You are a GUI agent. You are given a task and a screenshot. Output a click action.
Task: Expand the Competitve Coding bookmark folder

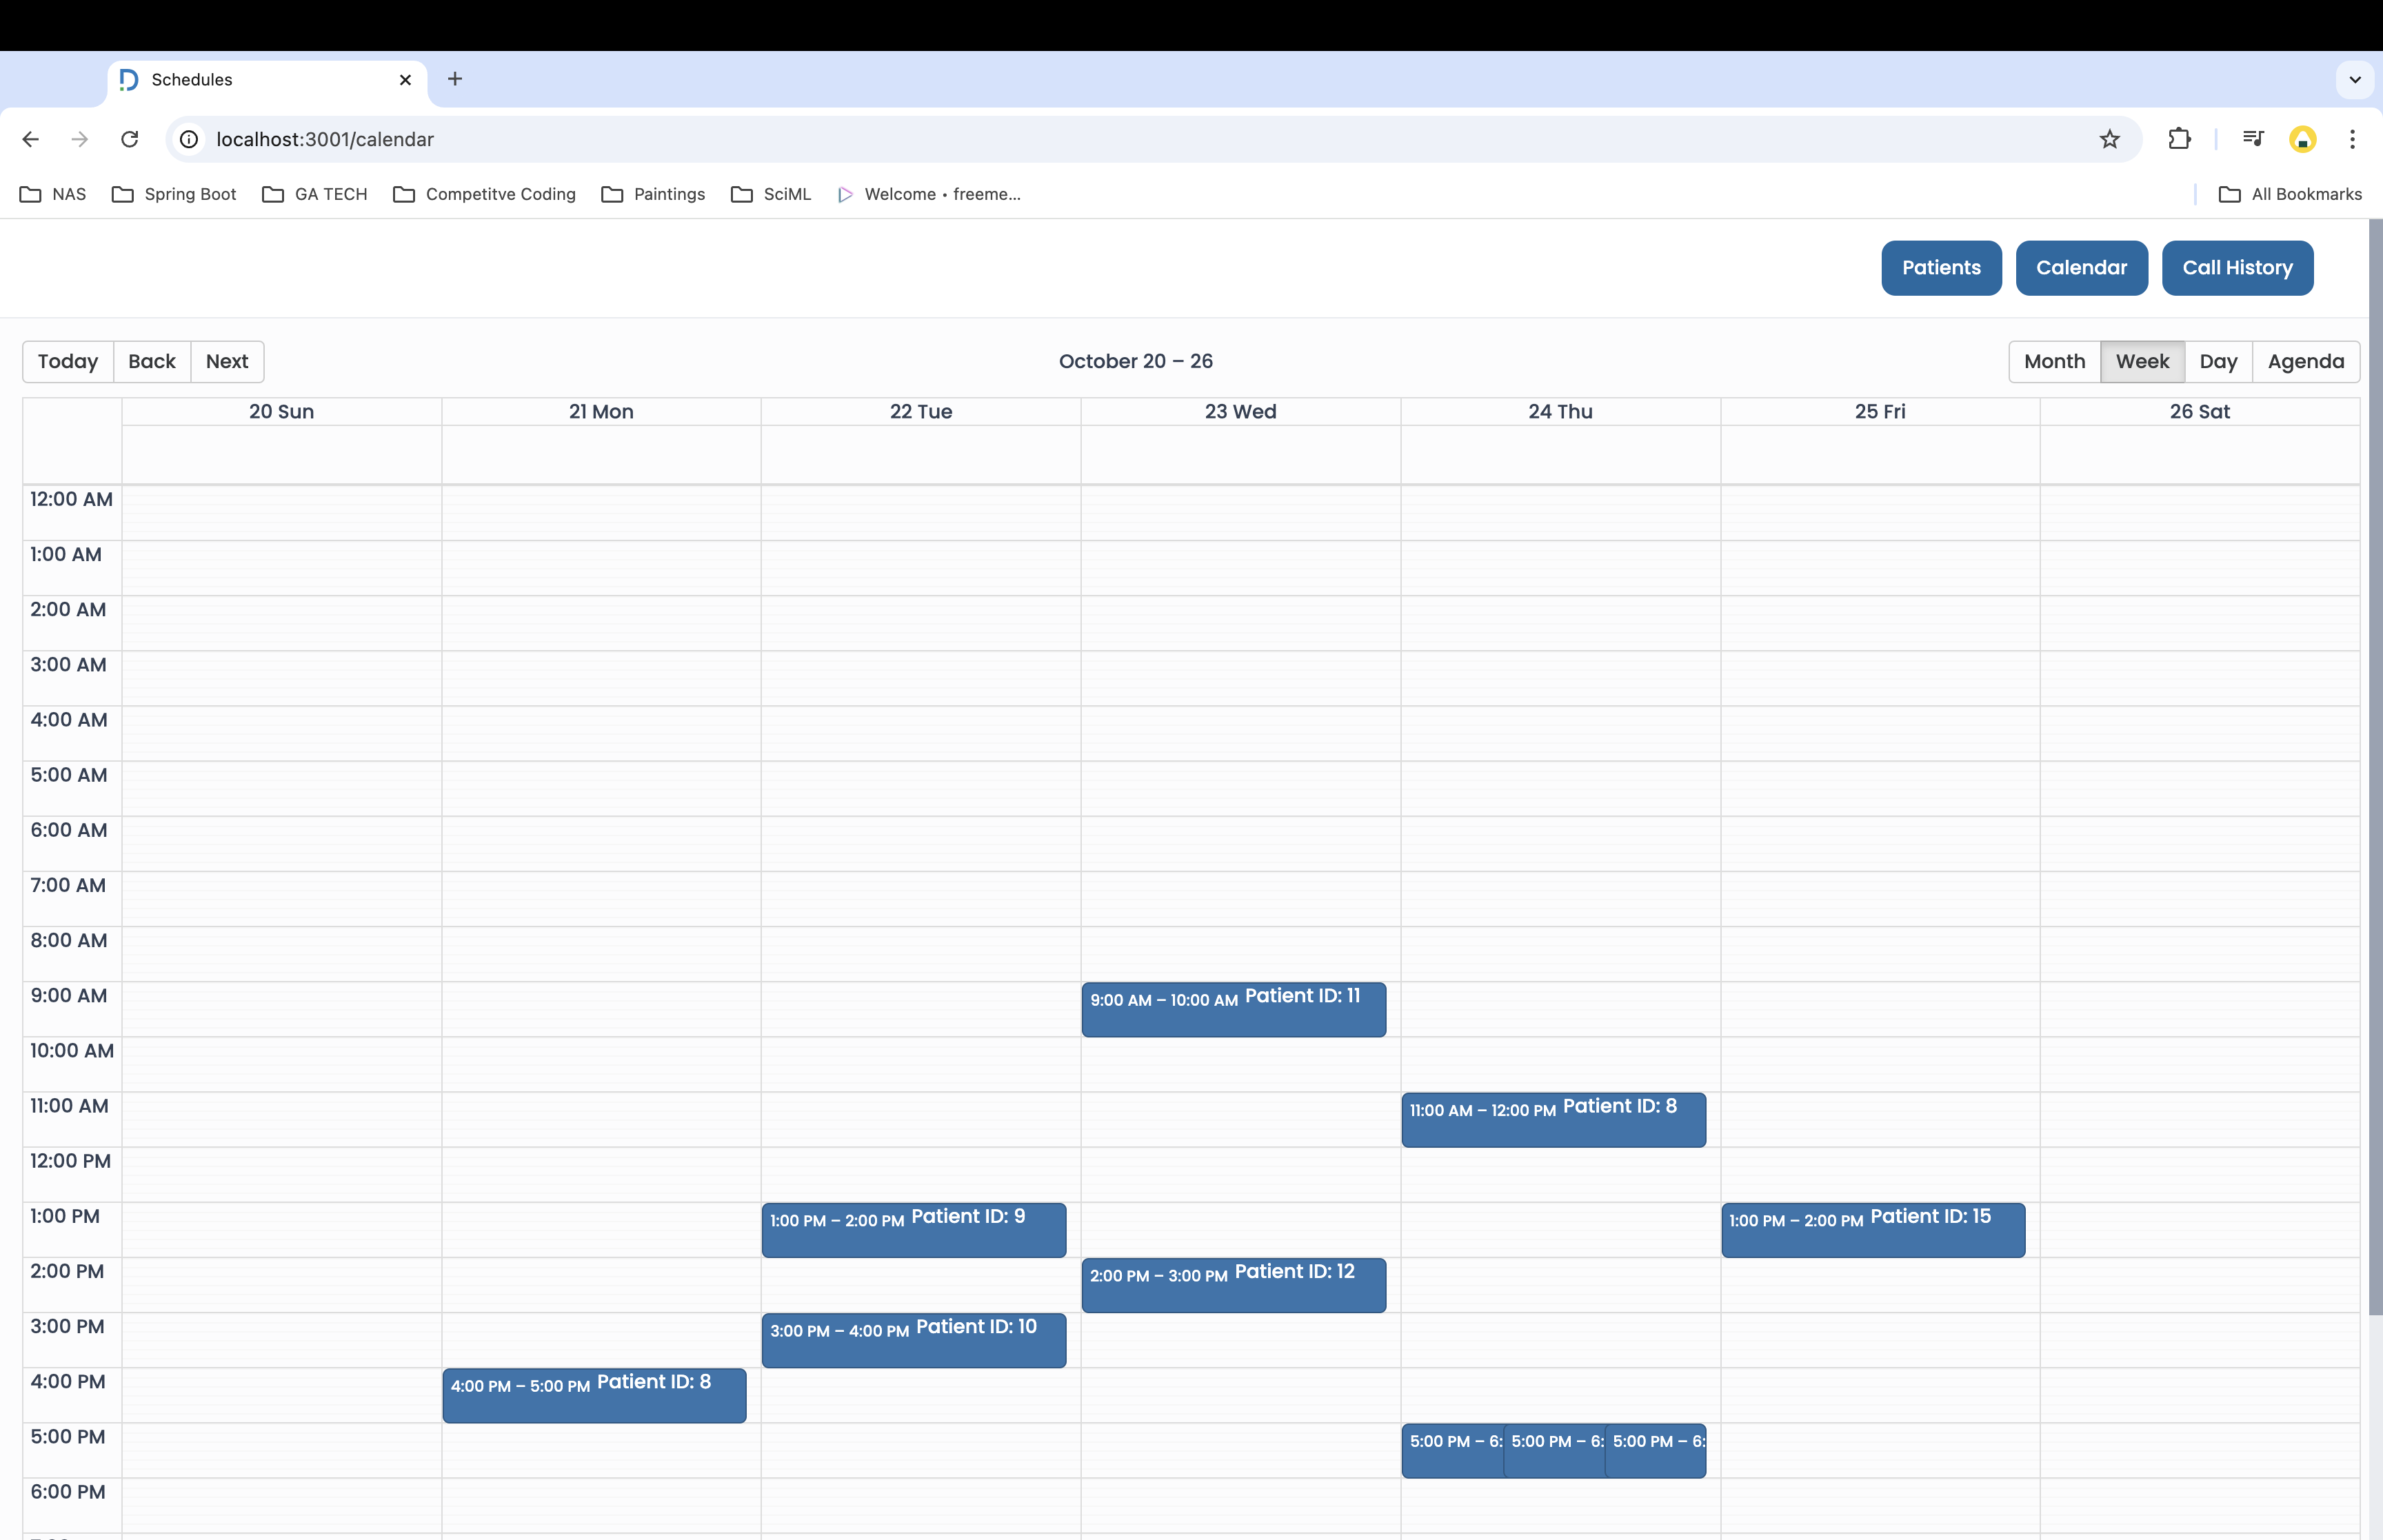click(x=485, y=194)
